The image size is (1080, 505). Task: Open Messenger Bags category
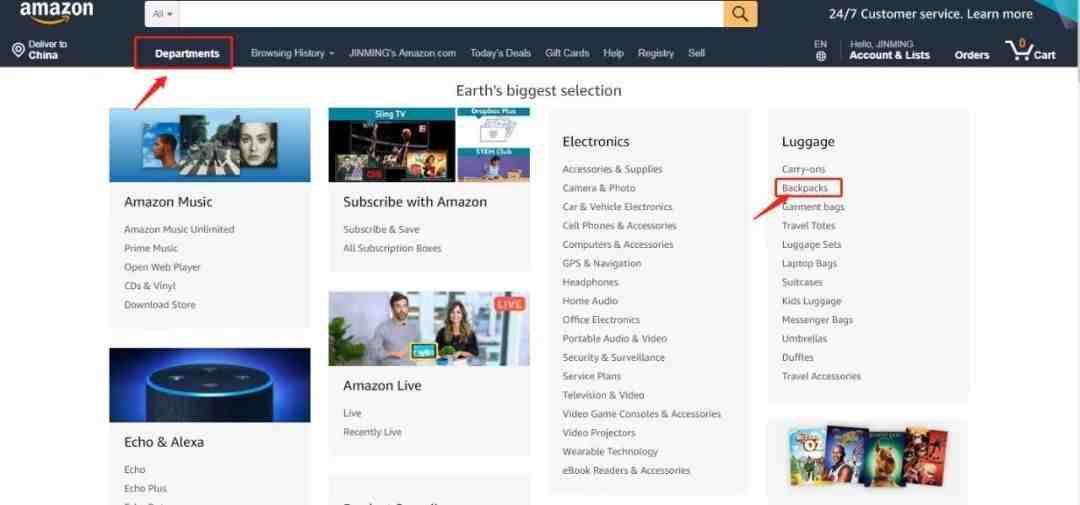(x=817, y=320)
